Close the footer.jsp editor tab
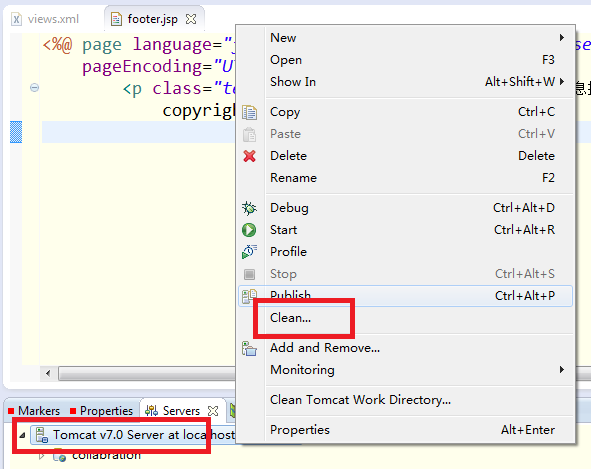 coord(191,19)
